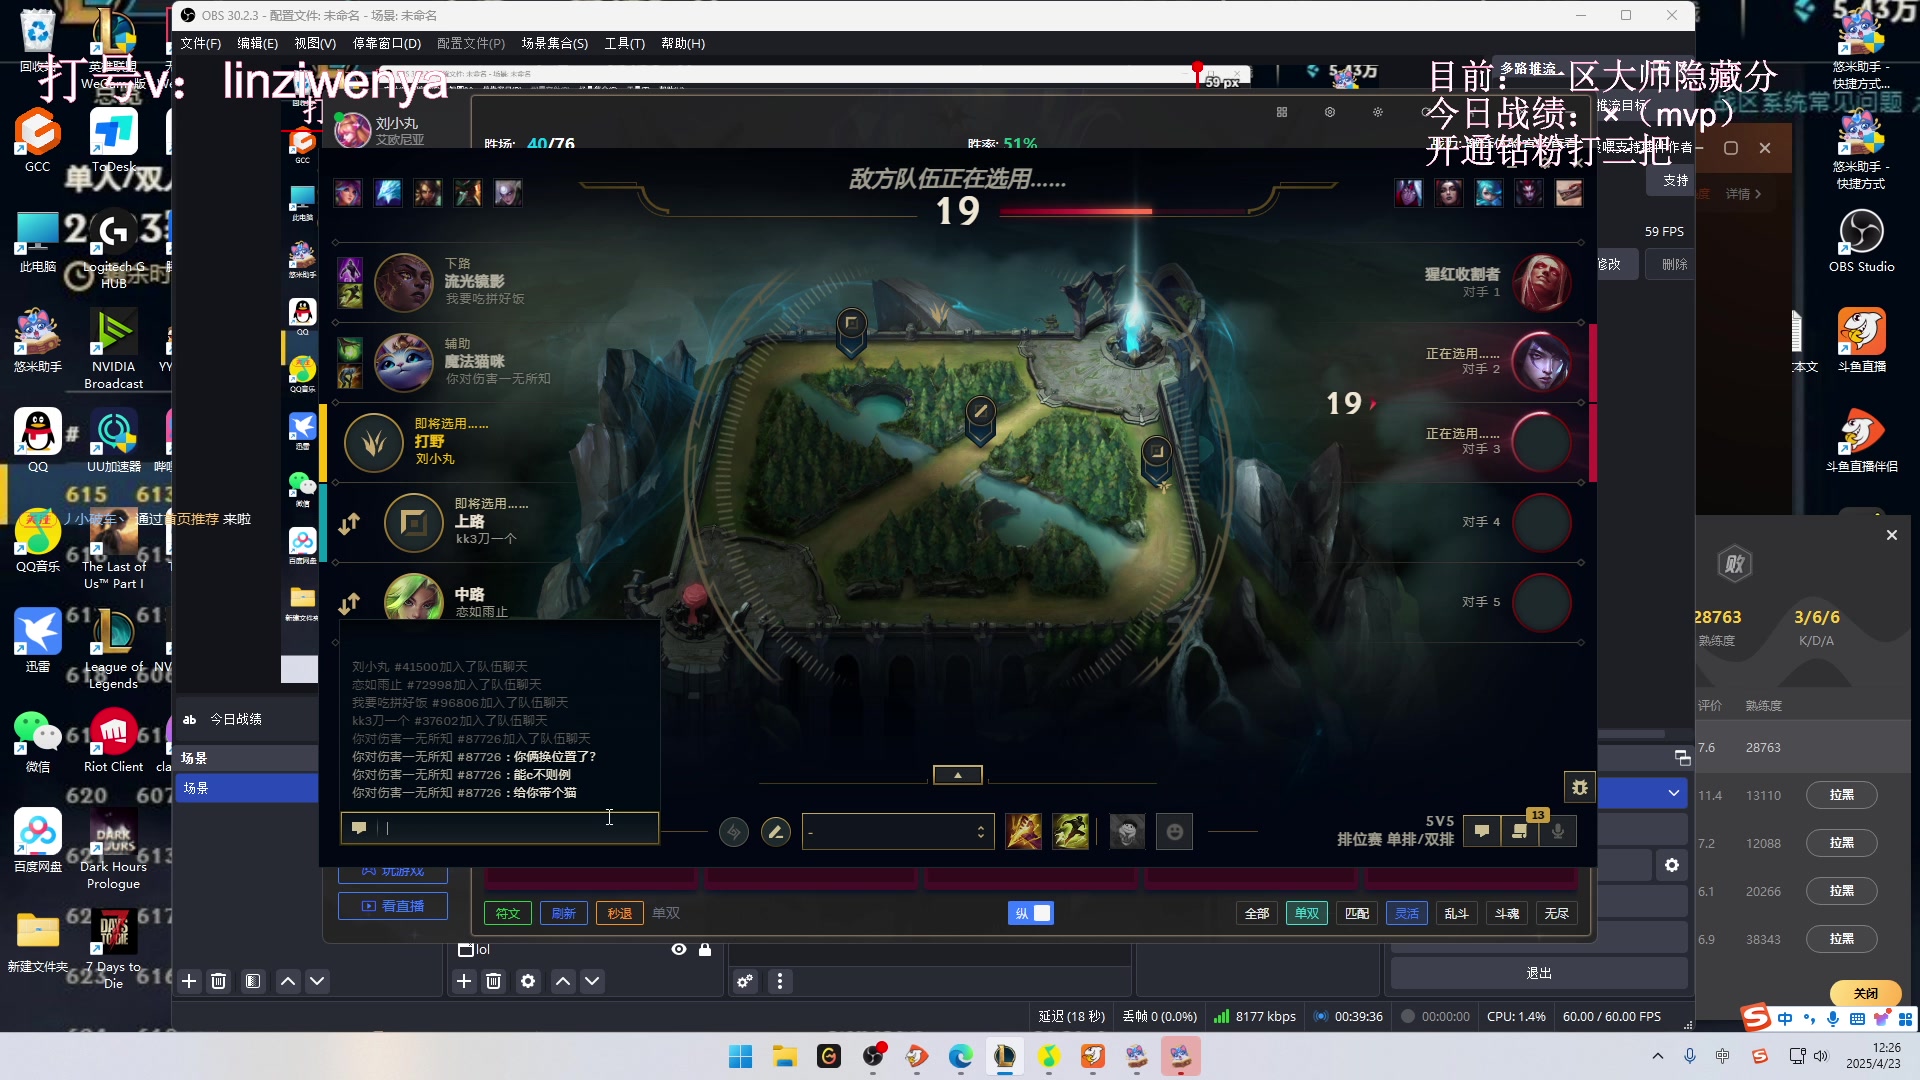Click the blue 刷新 button
Image resolution: width=1920 pixels, height=1080 pixels.
564,913
